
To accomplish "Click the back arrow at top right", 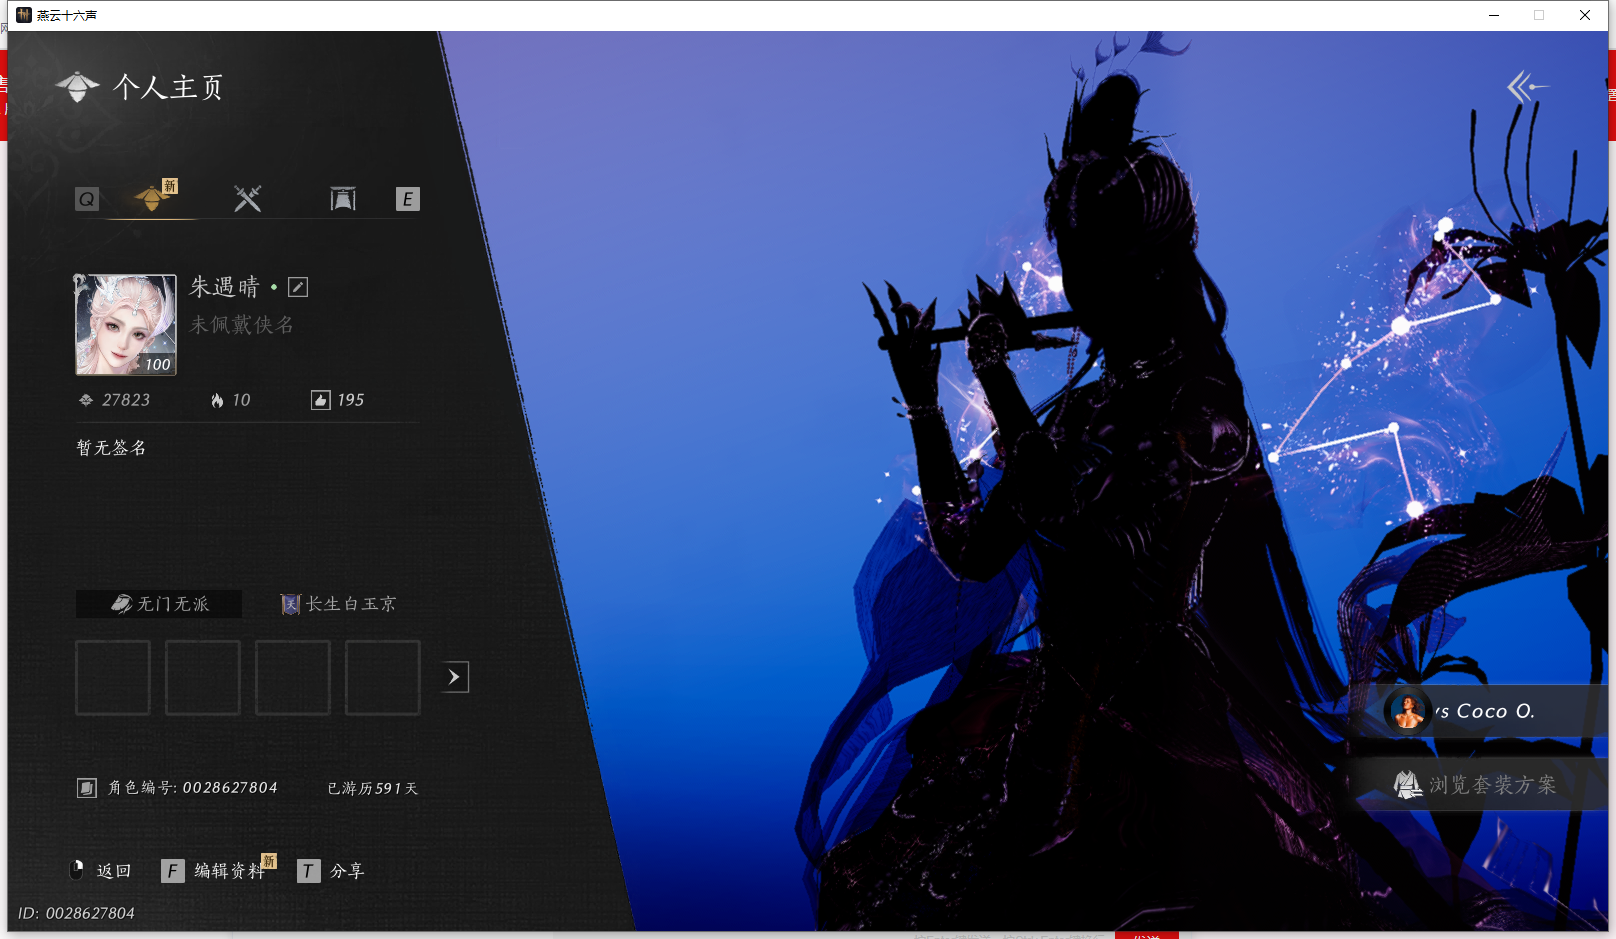I will point(1527,87).
